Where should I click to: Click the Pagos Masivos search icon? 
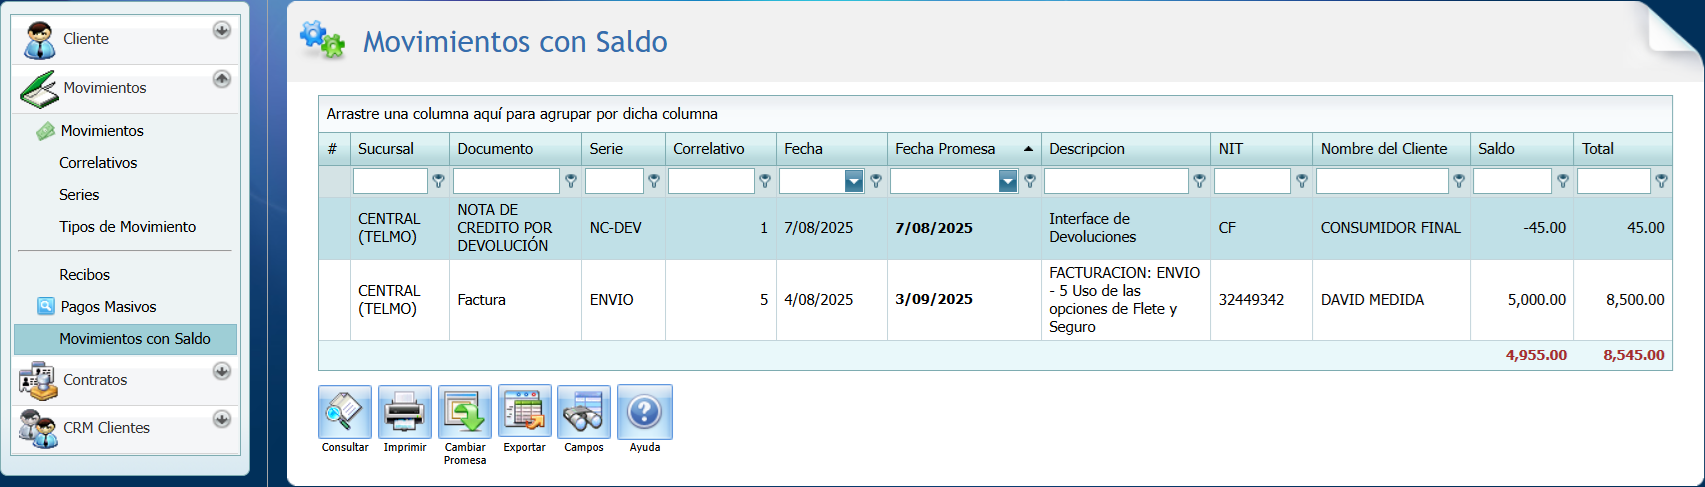tap(45, 306)
